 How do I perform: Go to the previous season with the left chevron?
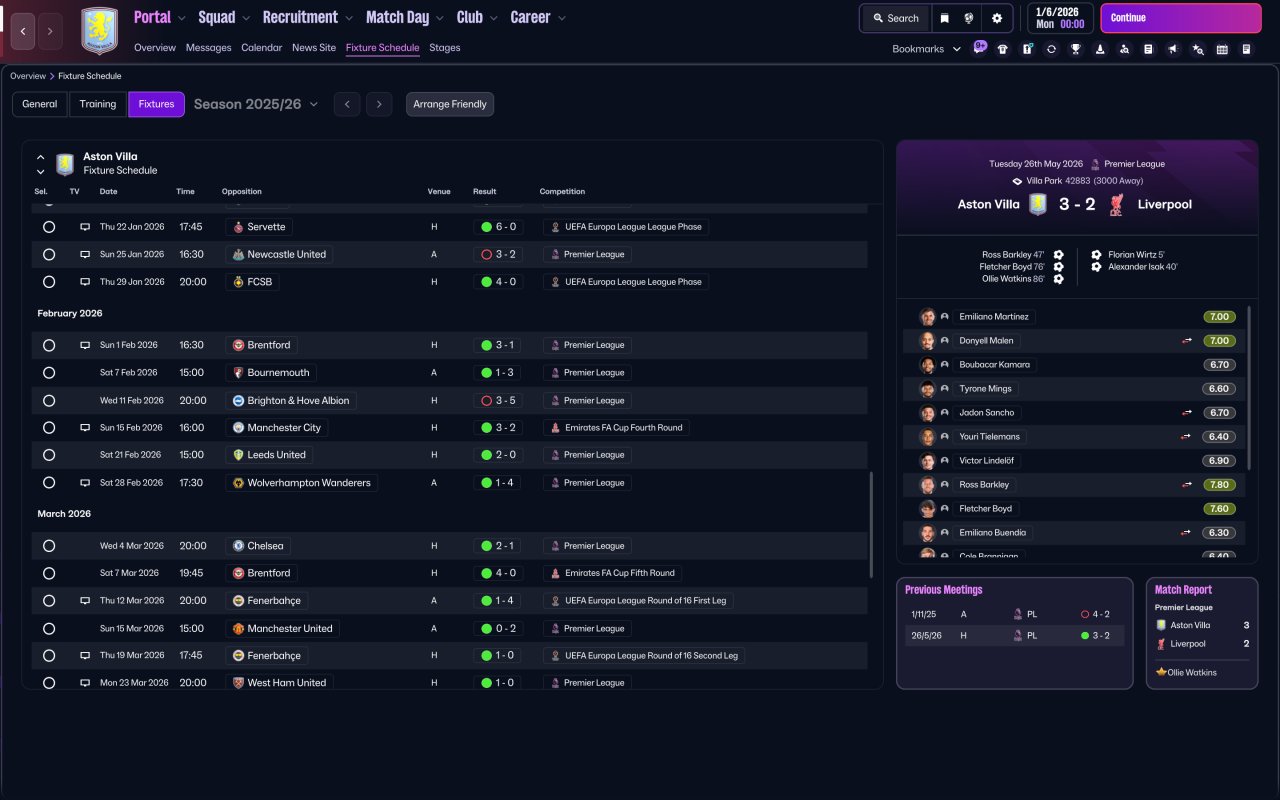tap(347, 104)
